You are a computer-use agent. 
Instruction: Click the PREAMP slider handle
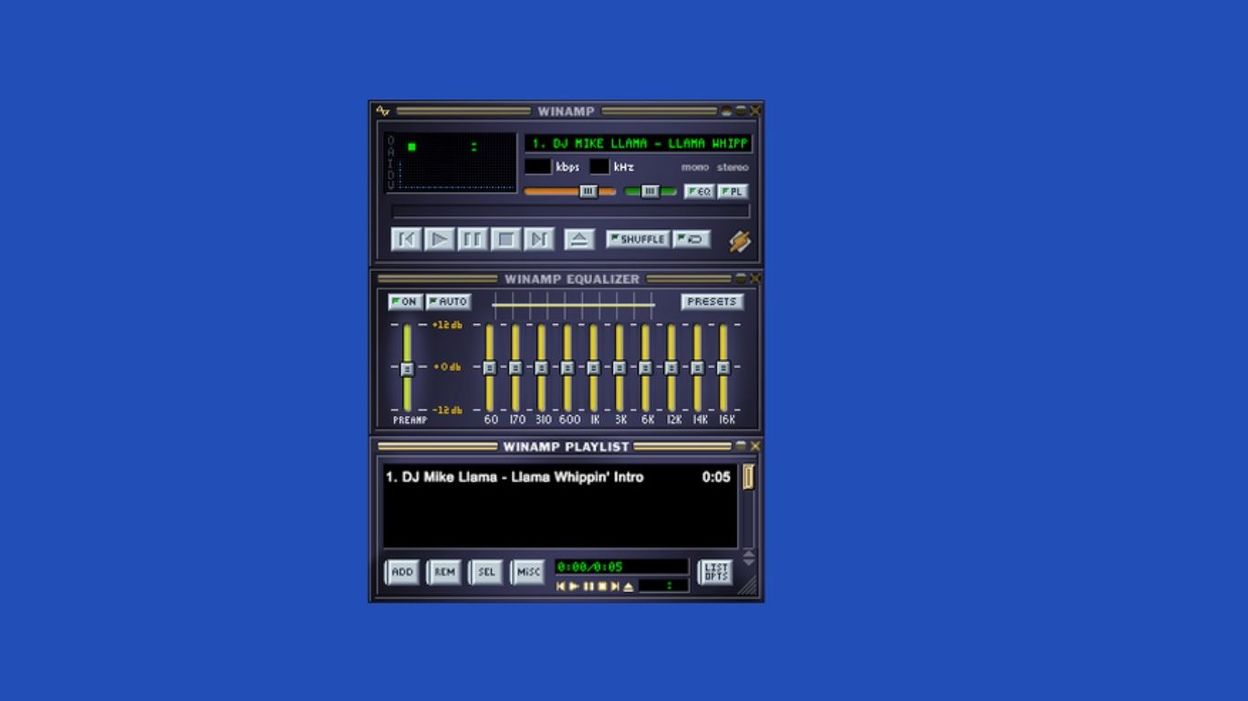point(407,369)
